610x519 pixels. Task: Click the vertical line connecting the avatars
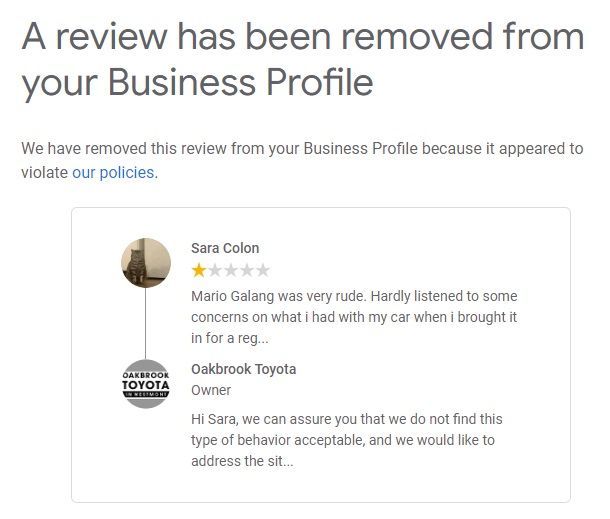pos(145,323)
